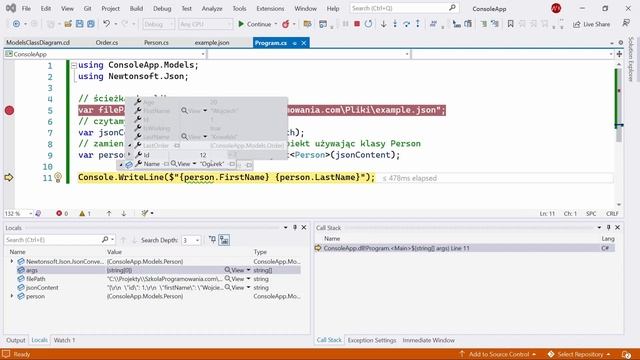Expand the person variable row

[x=12, y=296]
